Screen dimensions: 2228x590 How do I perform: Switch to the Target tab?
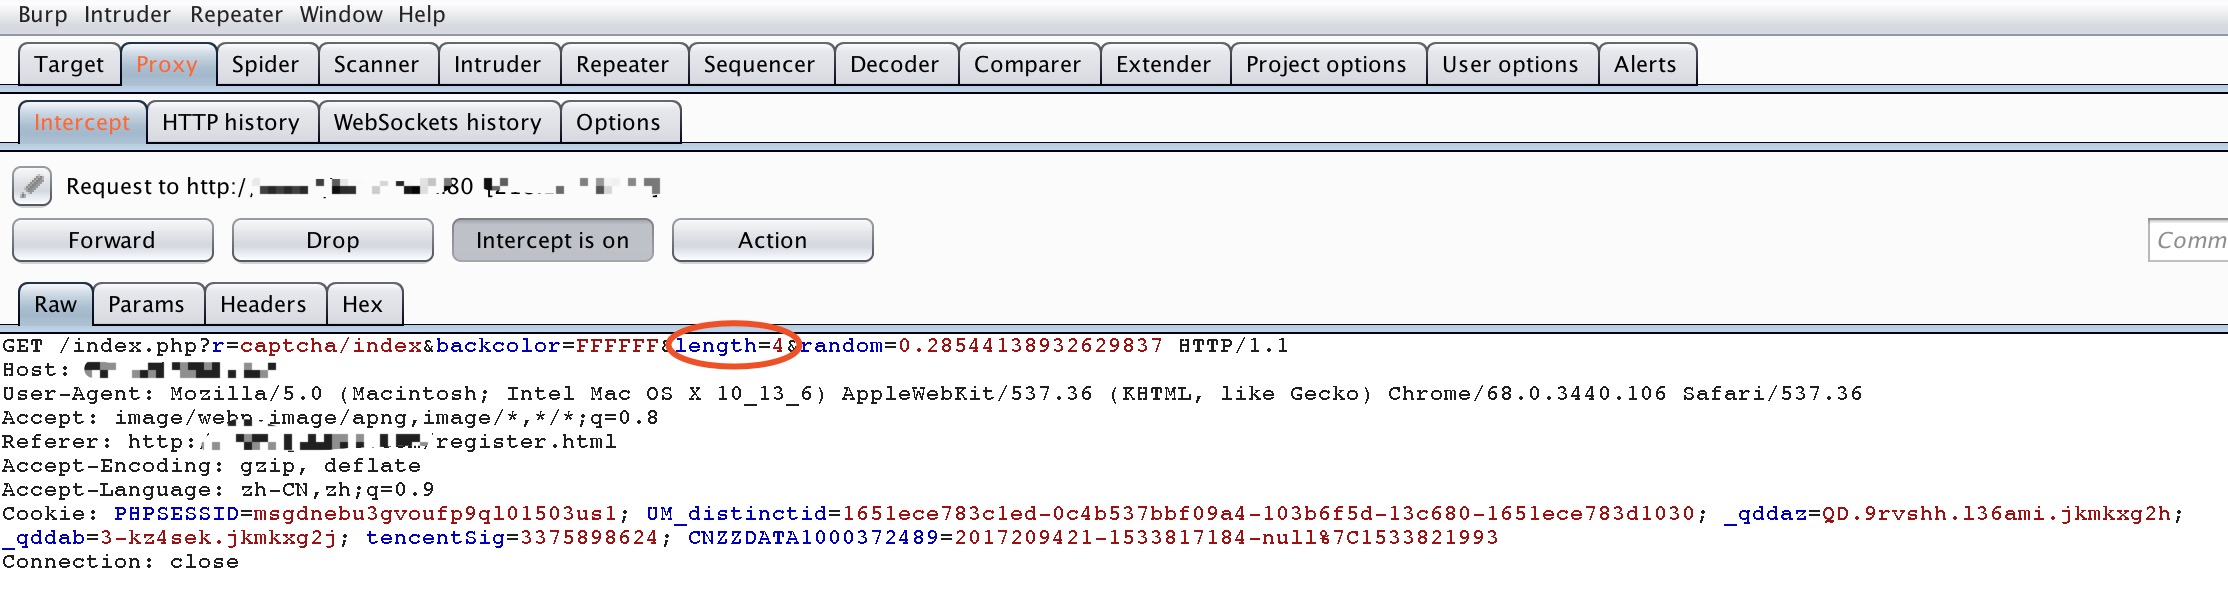point(69,64)
